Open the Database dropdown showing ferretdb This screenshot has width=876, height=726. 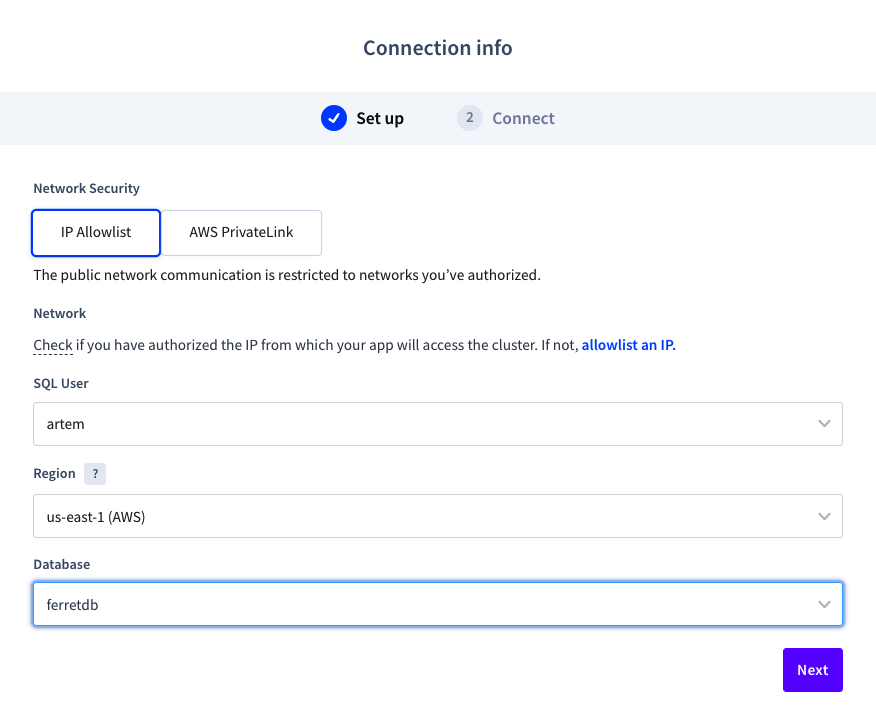click(437, 604)
